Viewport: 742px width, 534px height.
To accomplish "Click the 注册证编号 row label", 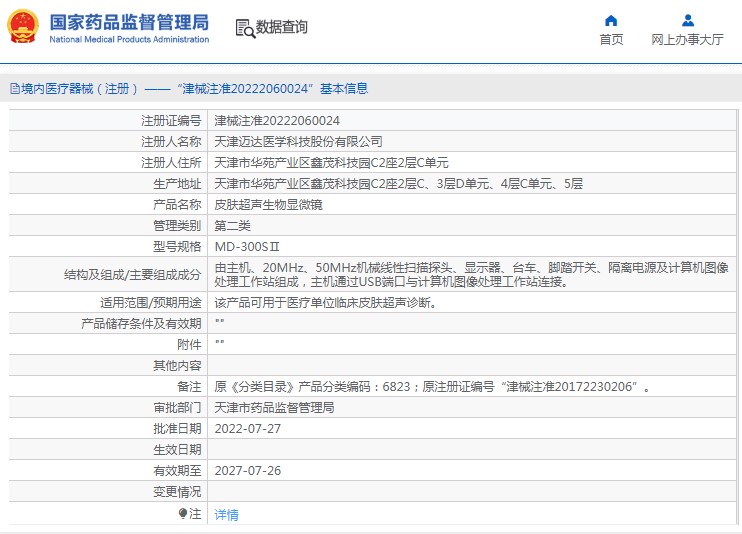I will pyautogui.click(x=171, y=121).
